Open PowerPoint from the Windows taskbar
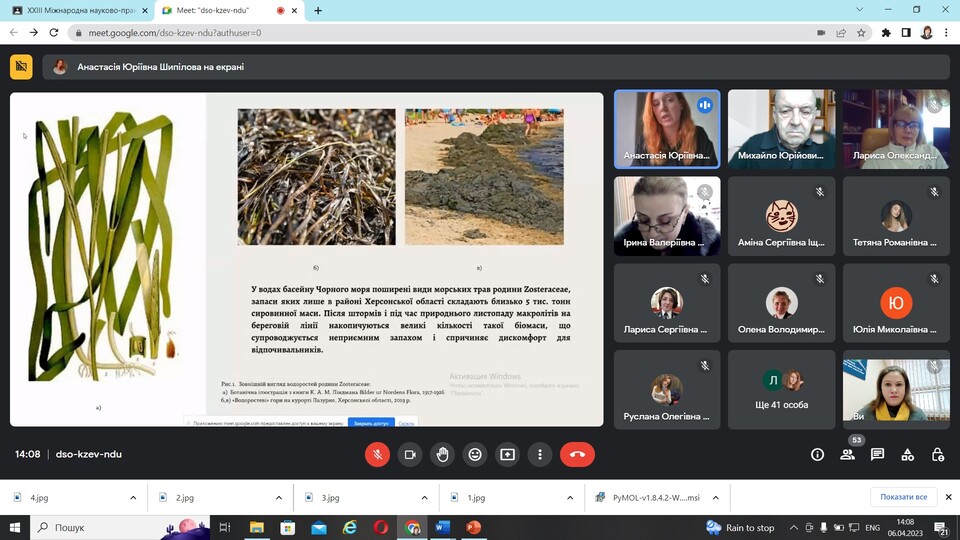 pos(473,527)
